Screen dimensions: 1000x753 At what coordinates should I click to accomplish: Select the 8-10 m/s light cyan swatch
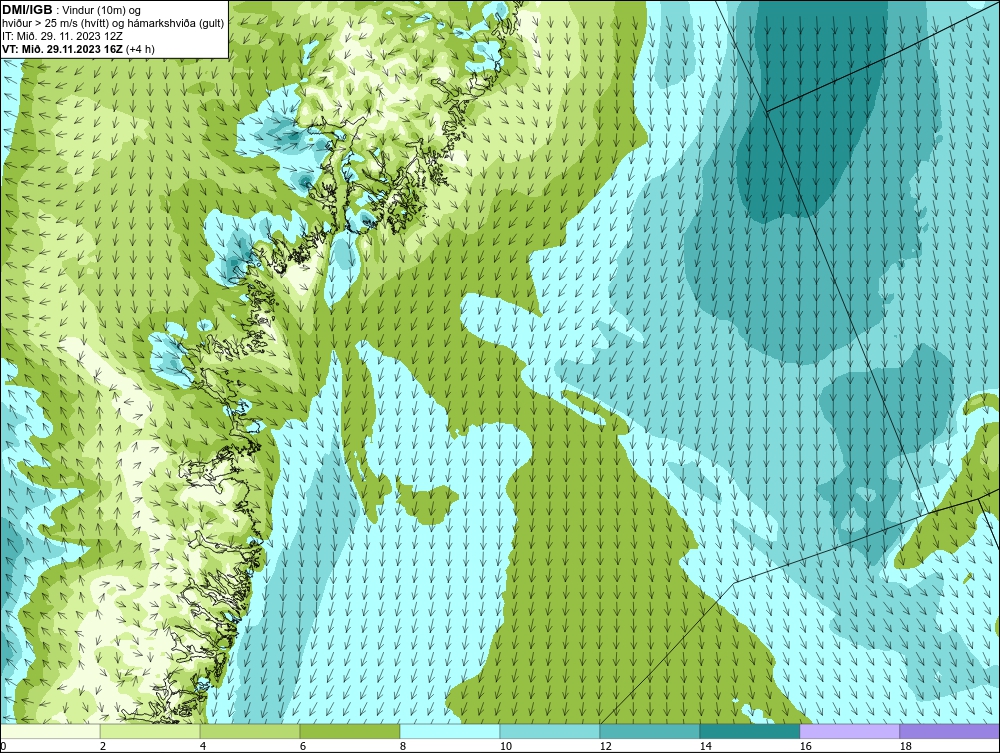pyautogui.click(x=450, y=731)
